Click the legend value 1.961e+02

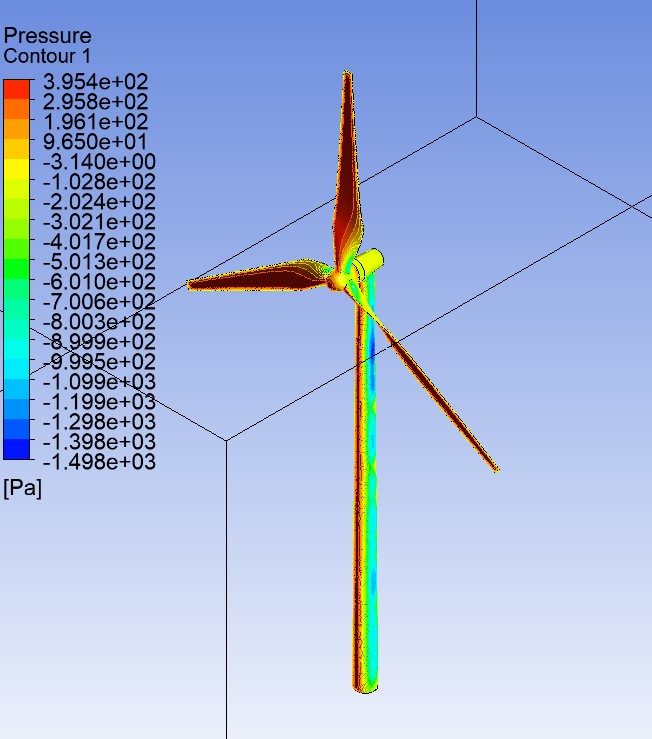96,122
